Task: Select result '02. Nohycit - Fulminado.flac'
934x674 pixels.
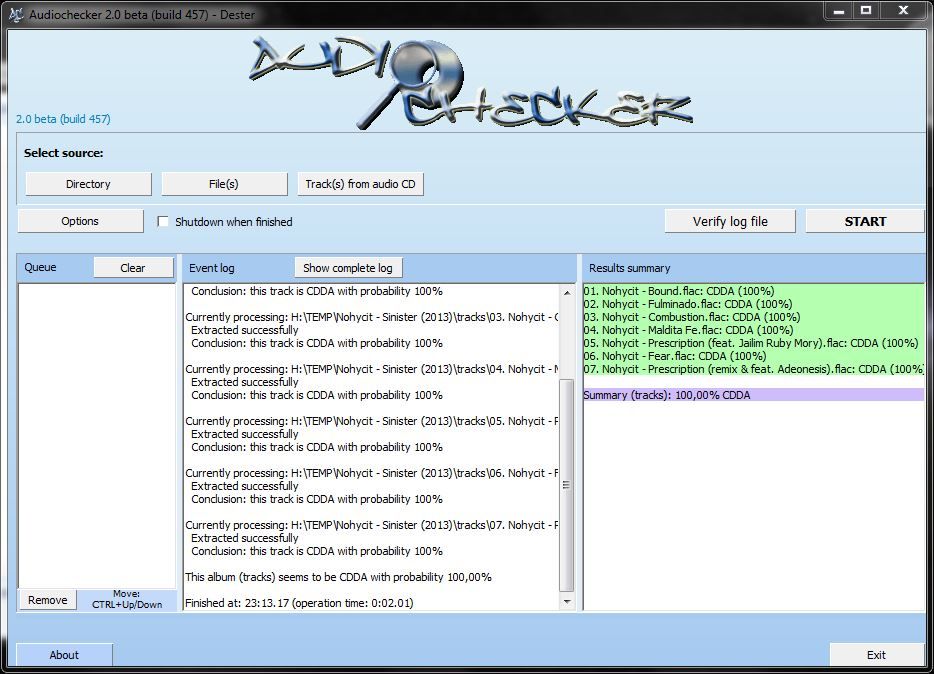Action: click(x=754, y=304)
